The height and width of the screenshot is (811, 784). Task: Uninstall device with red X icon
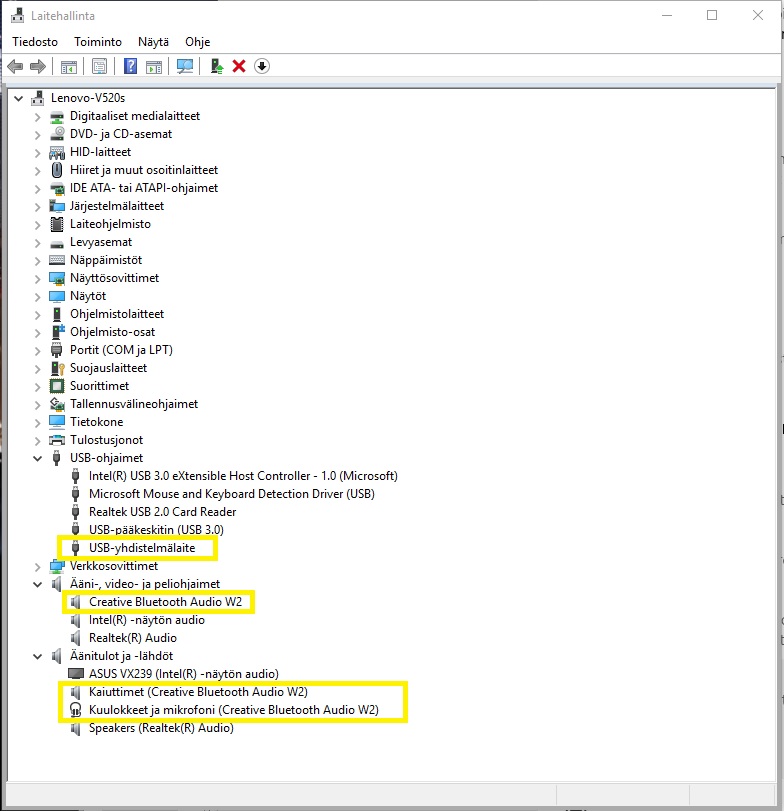tap(239, 66)
